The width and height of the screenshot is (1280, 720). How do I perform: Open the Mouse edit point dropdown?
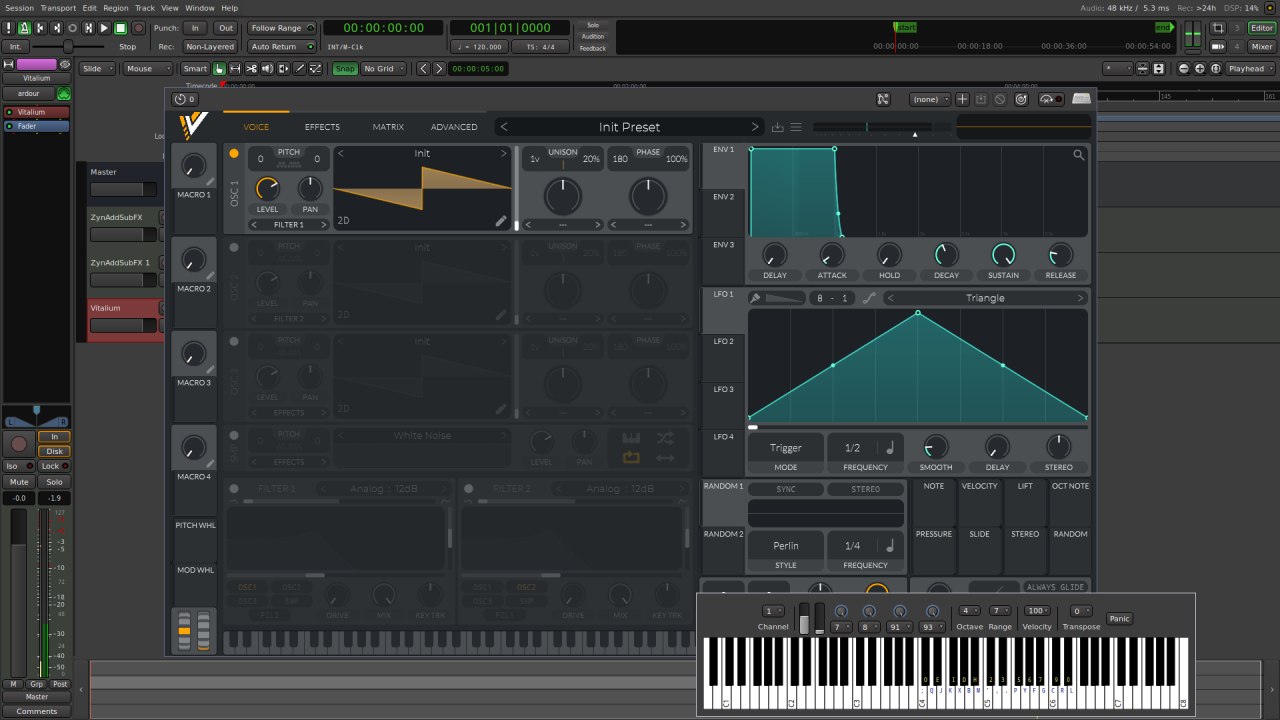pos(147,69)
